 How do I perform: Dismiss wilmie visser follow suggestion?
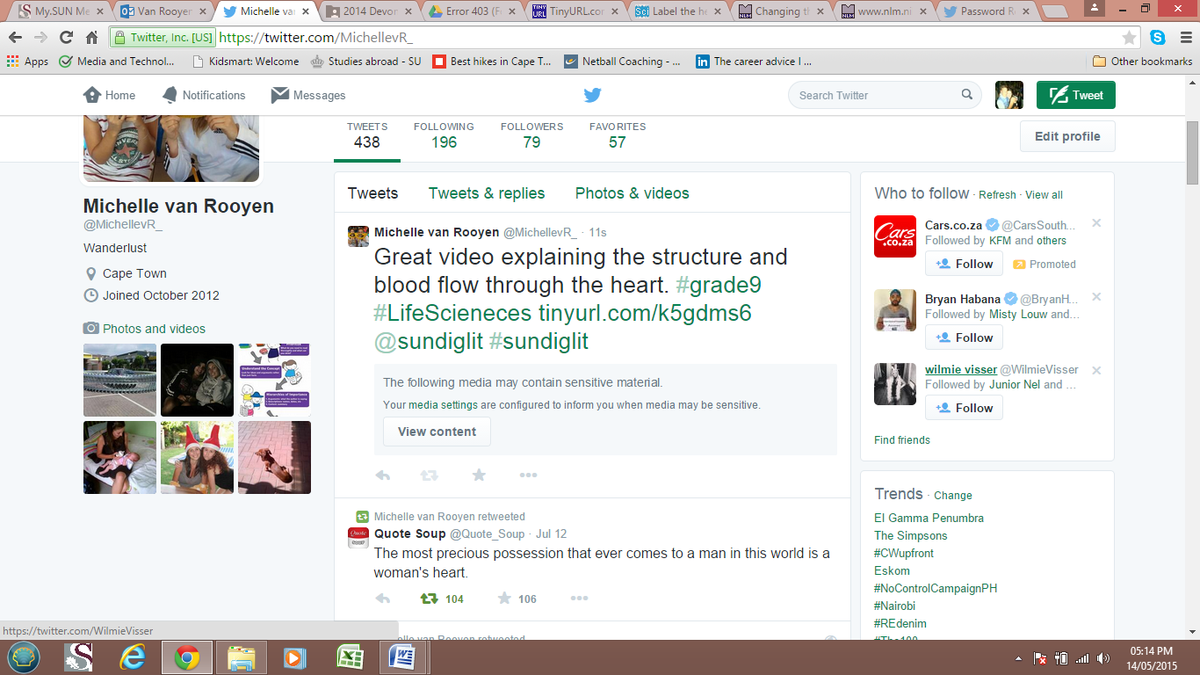(1097, 370)
